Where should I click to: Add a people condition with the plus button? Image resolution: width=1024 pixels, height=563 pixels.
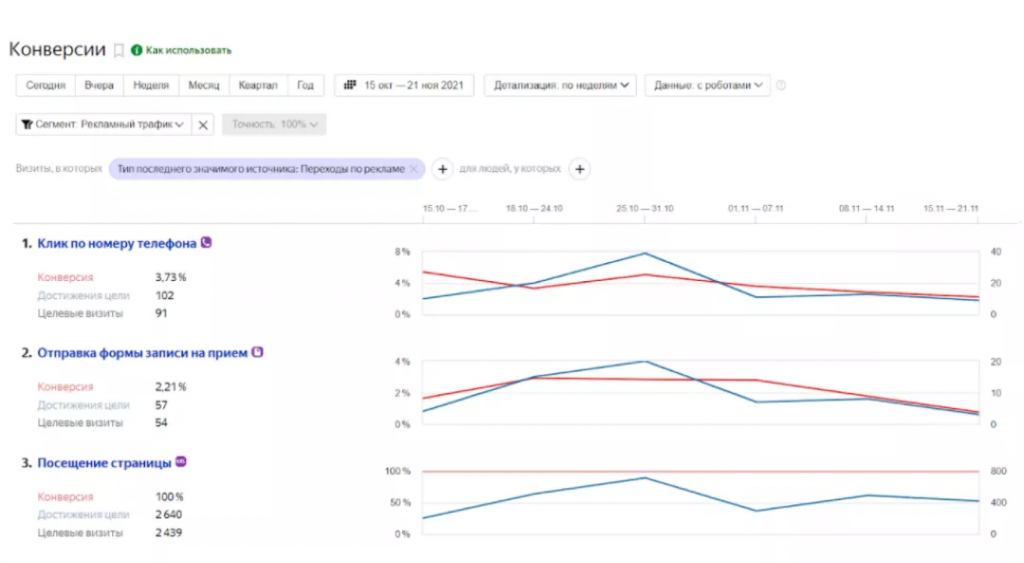tap(579, 169)
